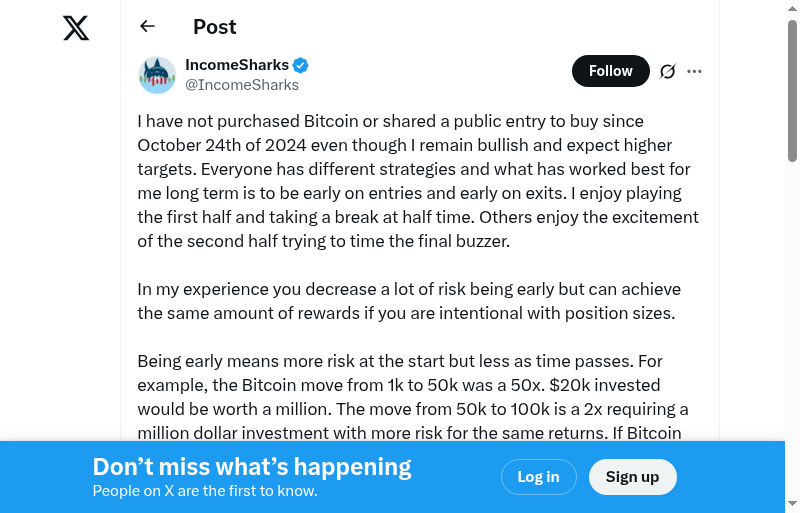Open the three-dot More menu
Image resolution: width=800 pixels, height=513 pixels.
click(695, 71)
